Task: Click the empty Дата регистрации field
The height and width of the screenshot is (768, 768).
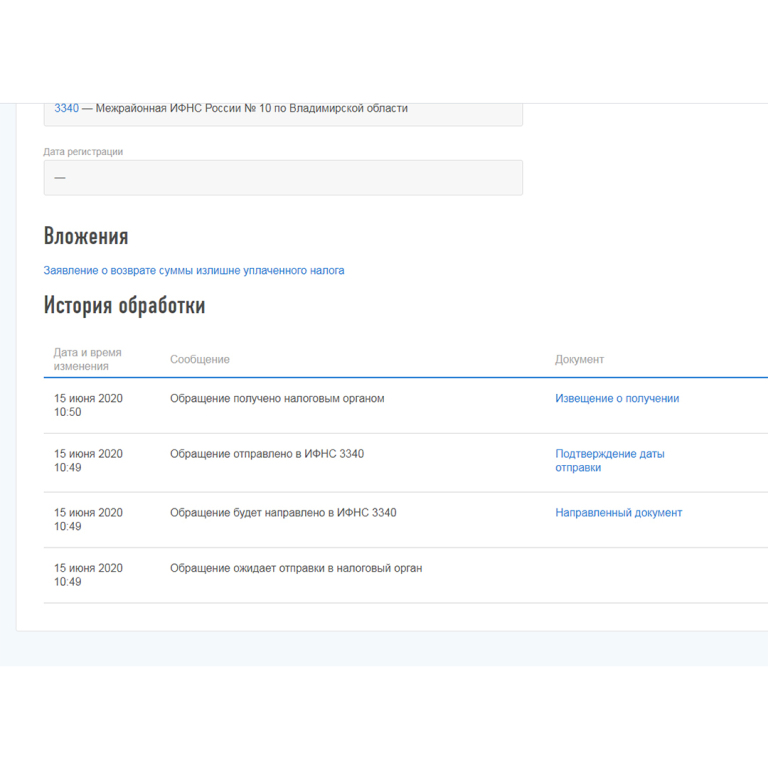Action: click(x=282, y=177)
